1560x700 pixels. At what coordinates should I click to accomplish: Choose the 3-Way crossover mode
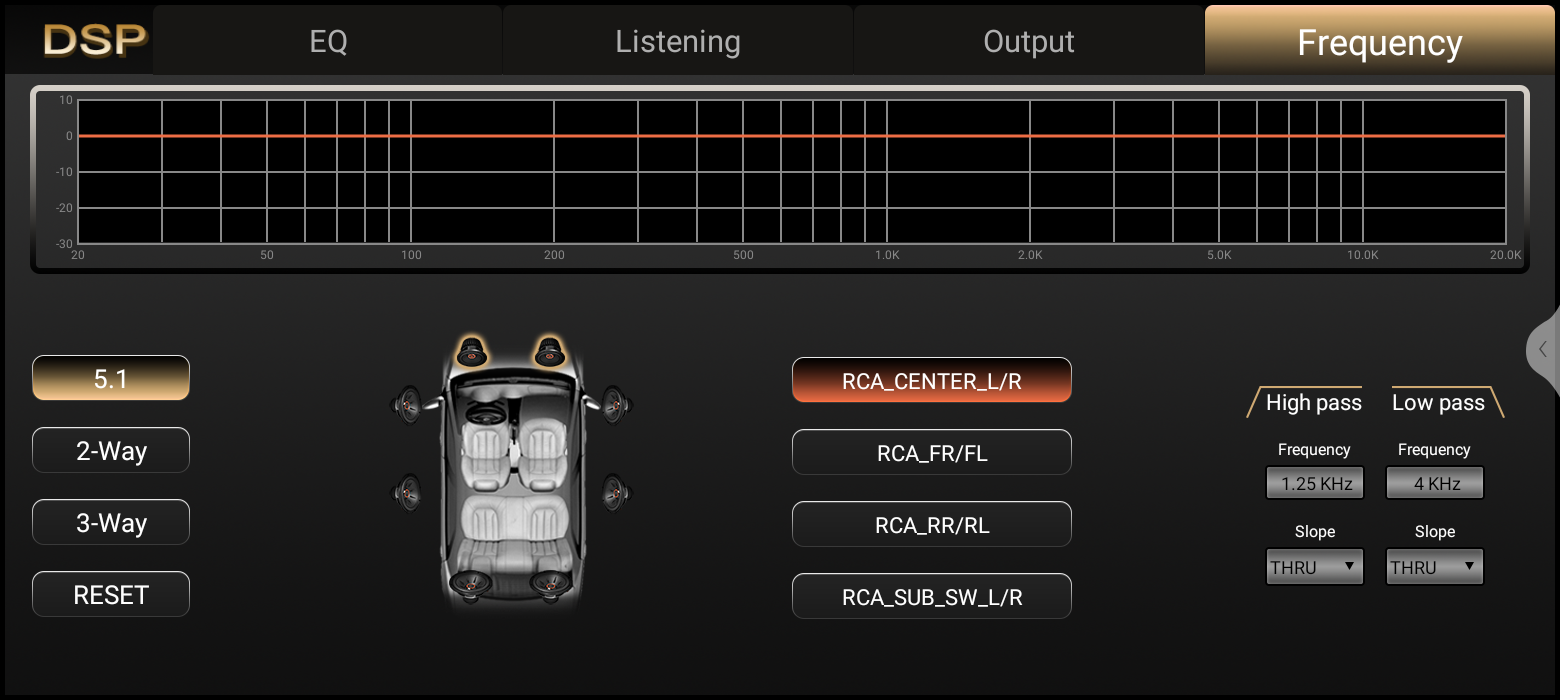[x=111, y=522]
